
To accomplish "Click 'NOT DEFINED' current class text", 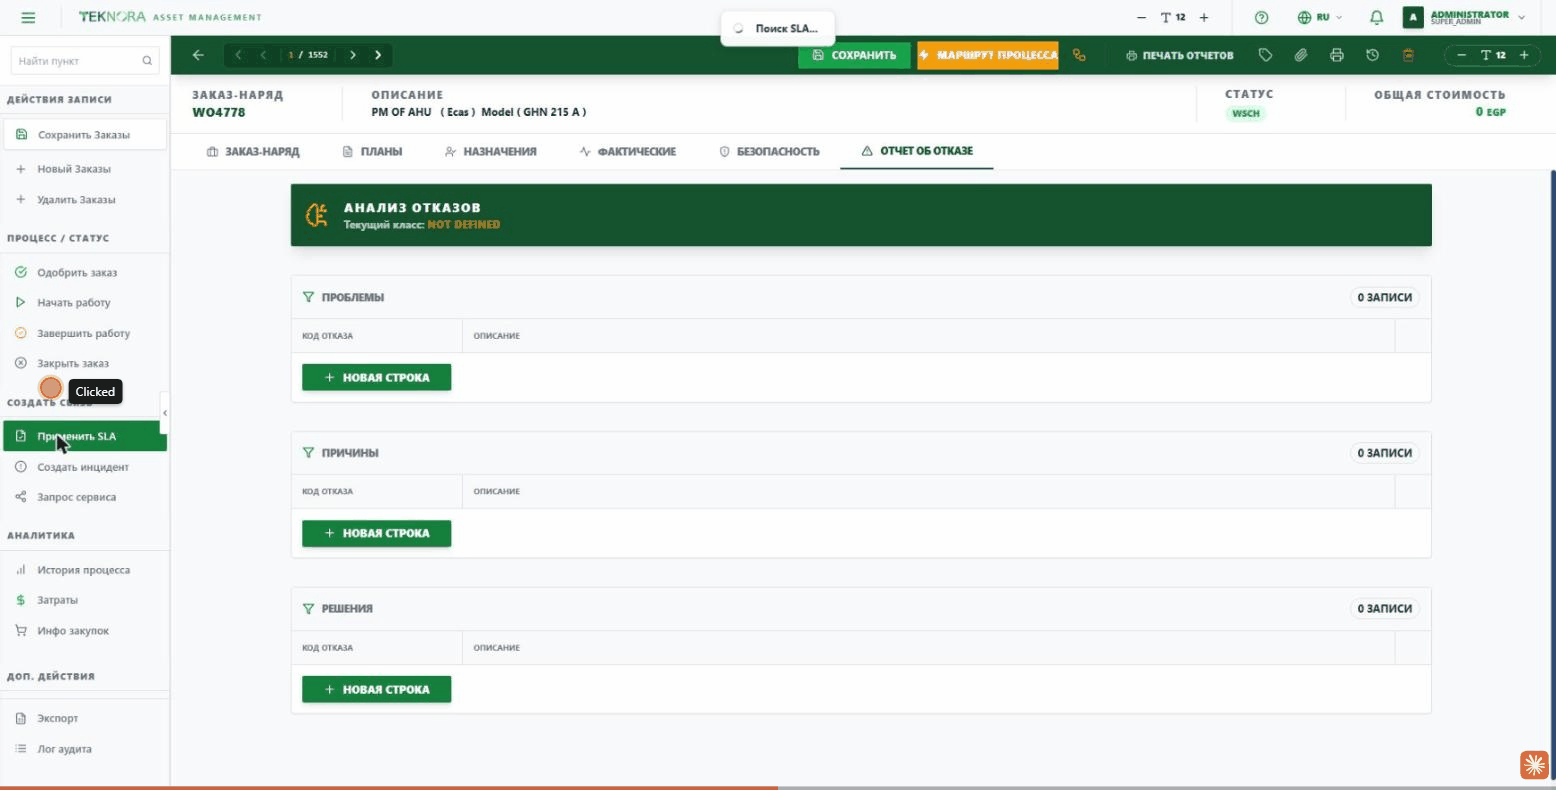I will click(x=464, y=225).
